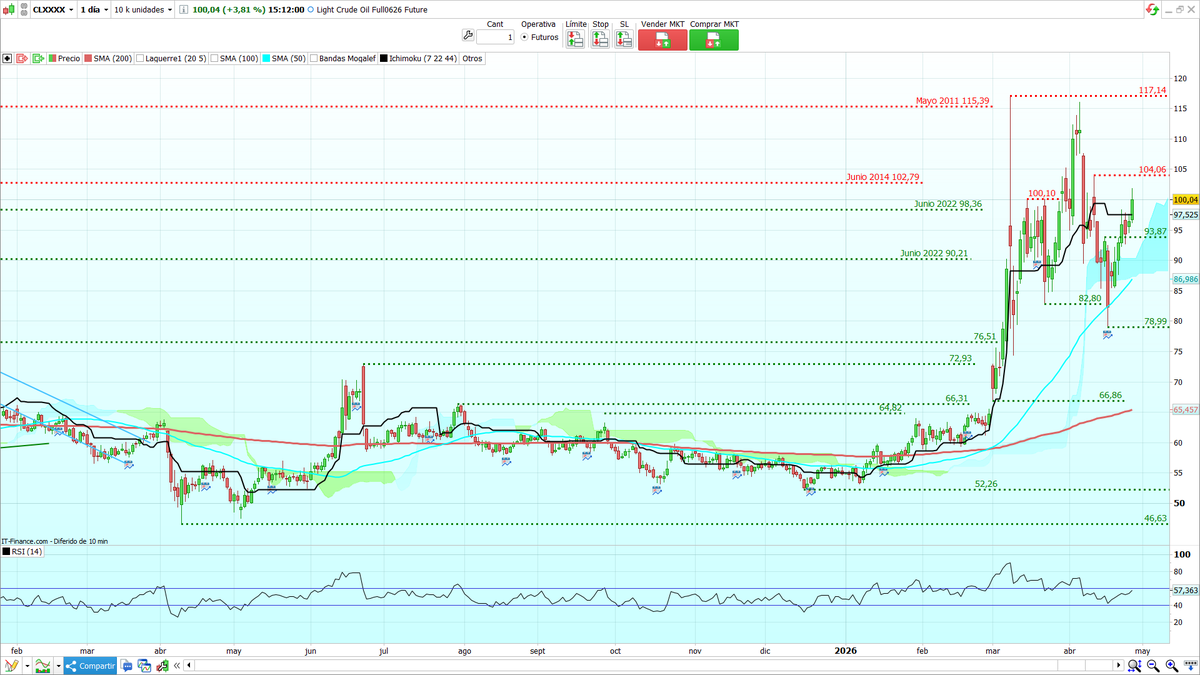This screenshot has width=1200, height=675.
Task: Select the SMA (100) indicator tab
Action: click(x=235, y=58)
